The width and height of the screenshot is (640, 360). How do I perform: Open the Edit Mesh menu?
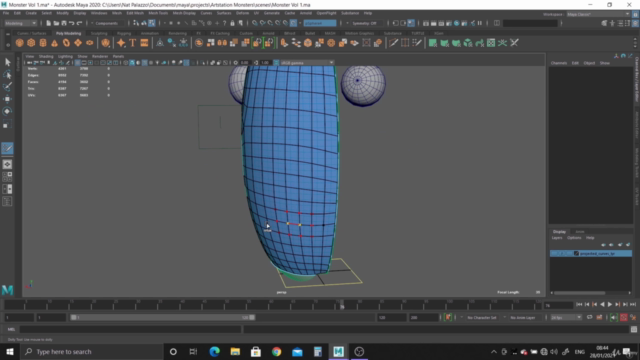click(135, 13)
